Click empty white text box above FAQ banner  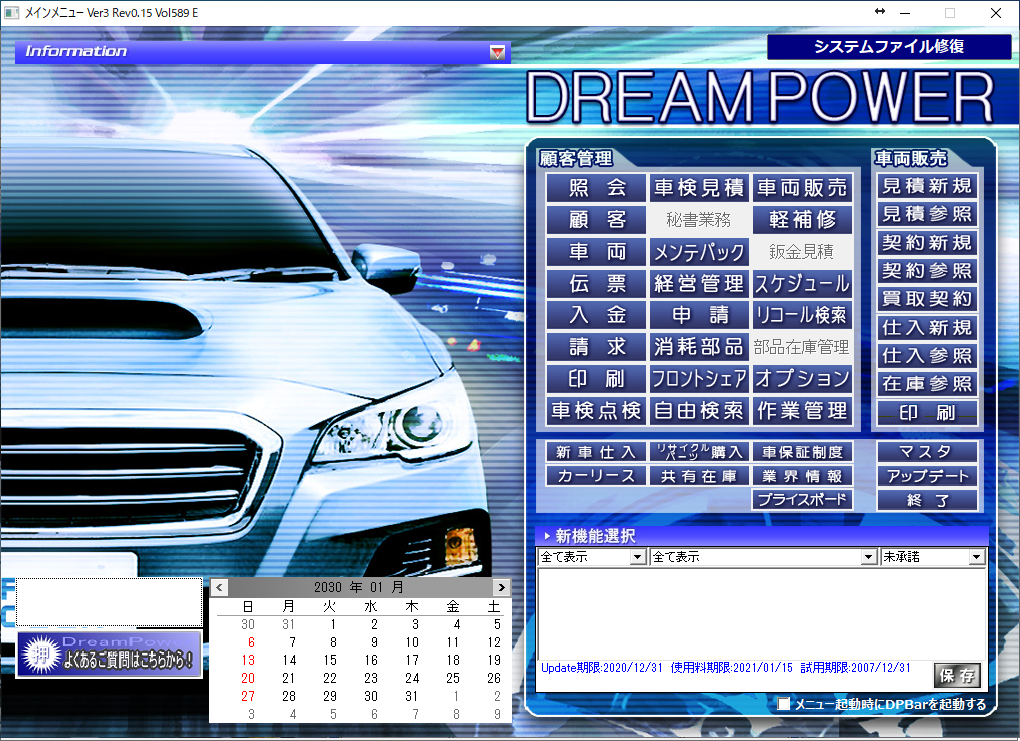pyautogui.click(x=109, y=602)
